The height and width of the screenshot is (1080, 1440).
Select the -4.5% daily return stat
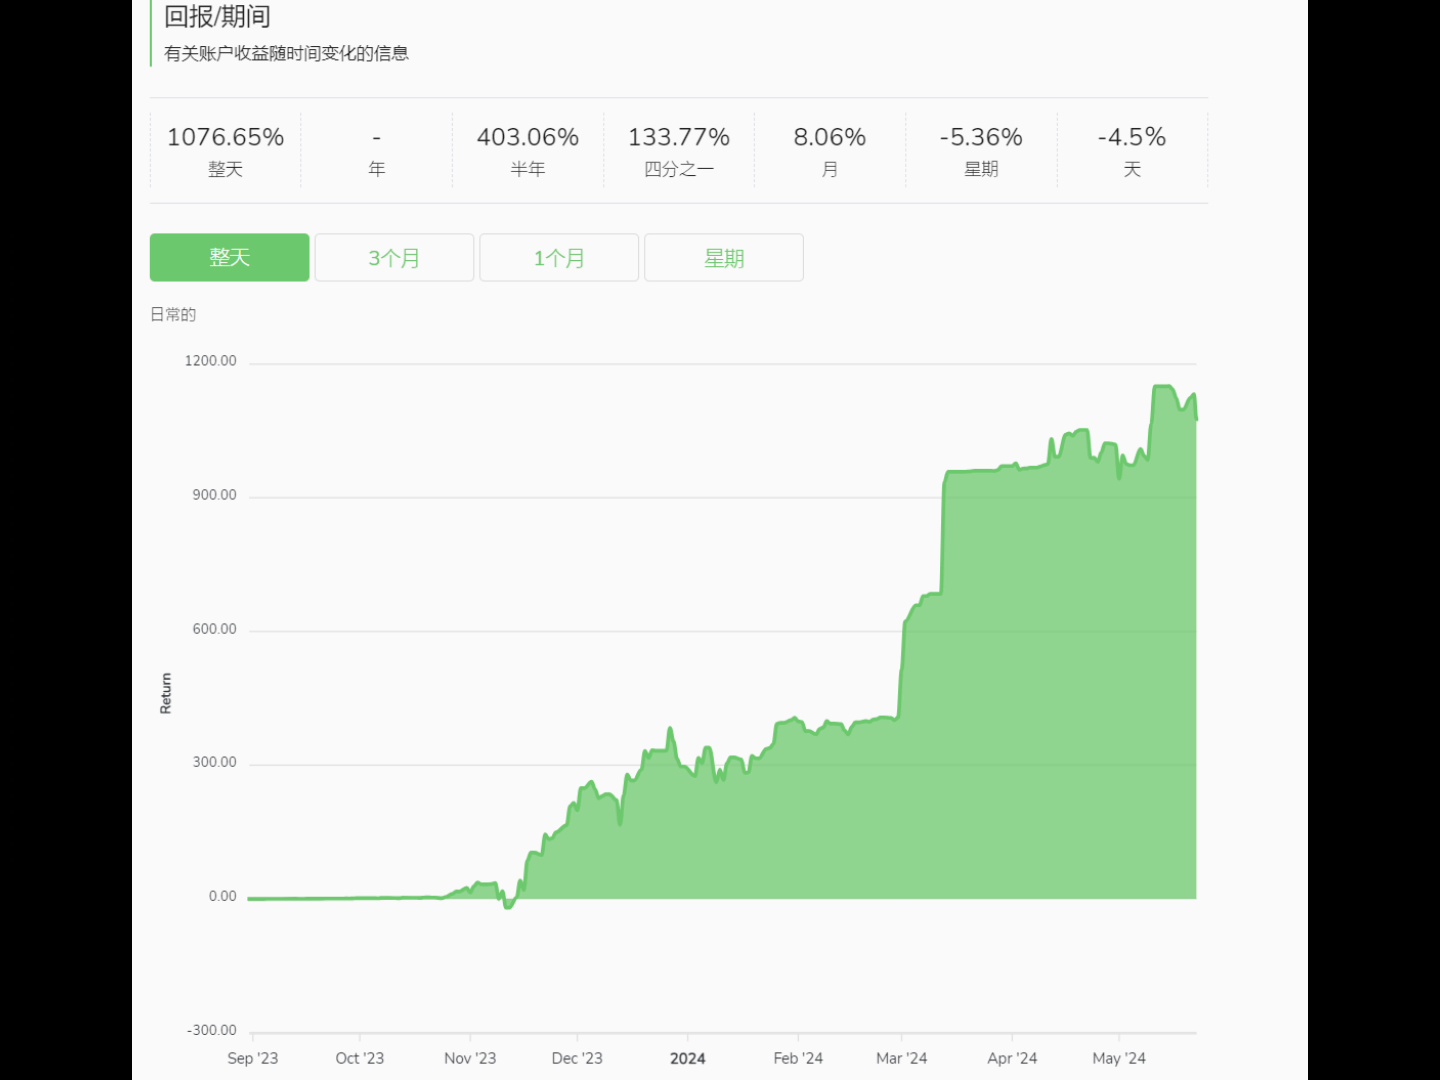click(1132, 137)
